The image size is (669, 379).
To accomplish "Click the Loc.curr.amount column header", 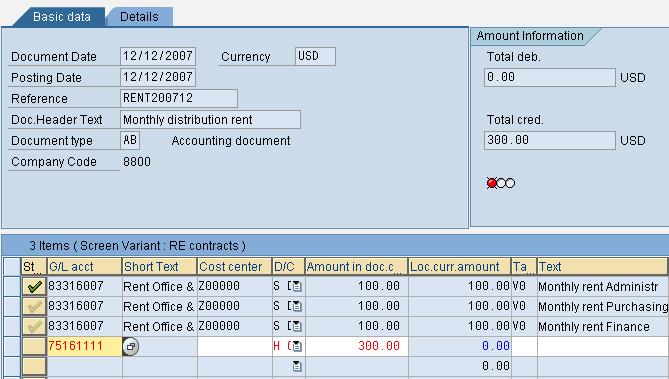I will click(460, 267).
